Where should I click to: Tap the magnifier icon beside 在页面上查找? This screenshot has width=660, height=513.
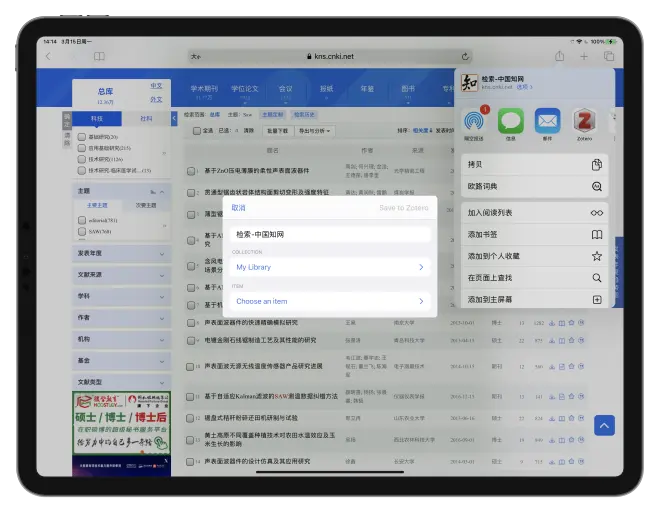tap(596, 278)
